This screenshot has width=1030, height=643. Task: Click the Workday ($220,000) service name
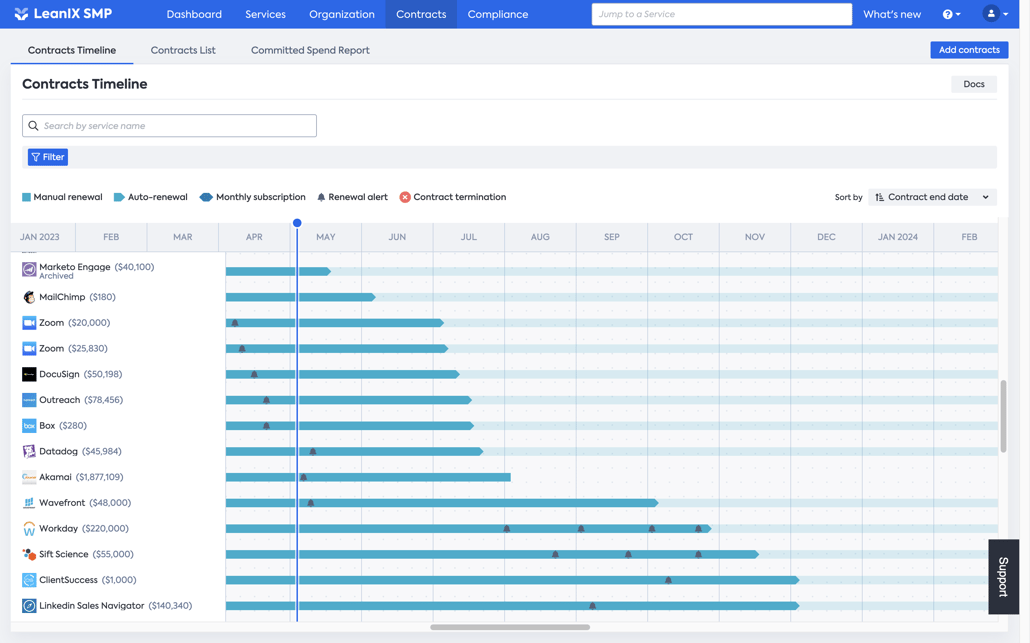click(83, 529)
